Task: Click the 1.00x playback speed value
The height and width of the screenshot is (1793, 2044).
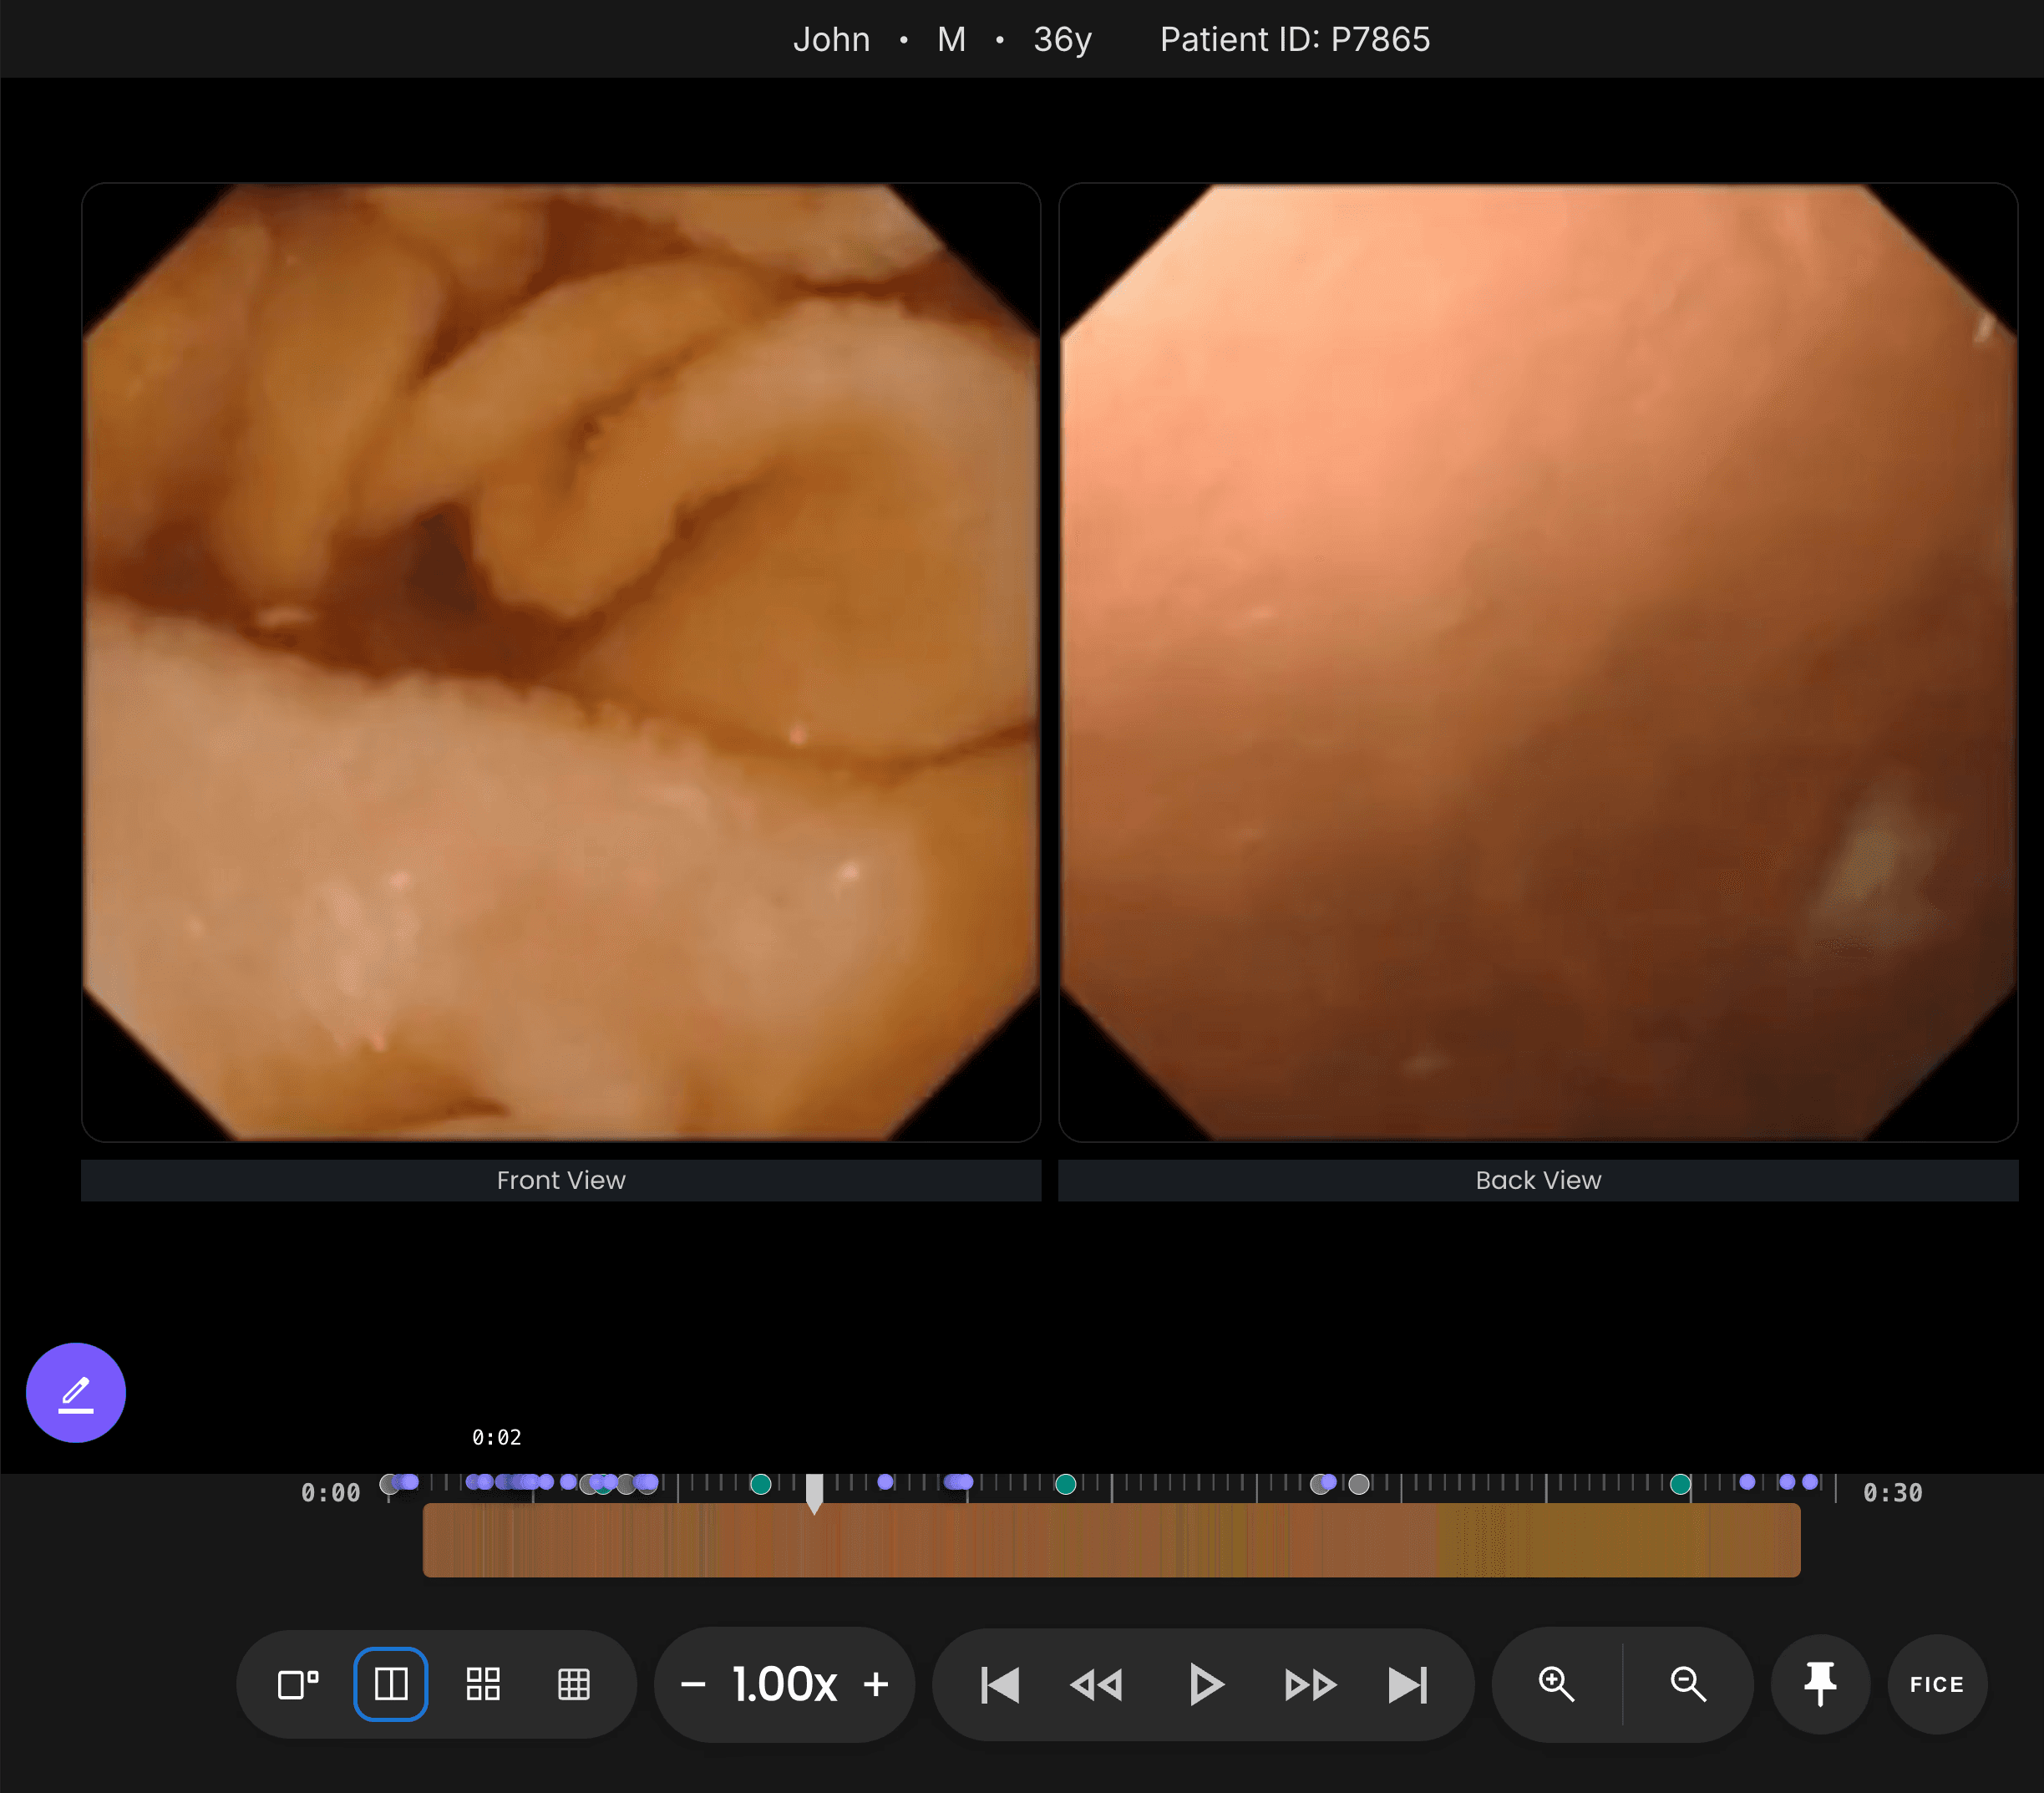Action: (x=784, y=1684)
